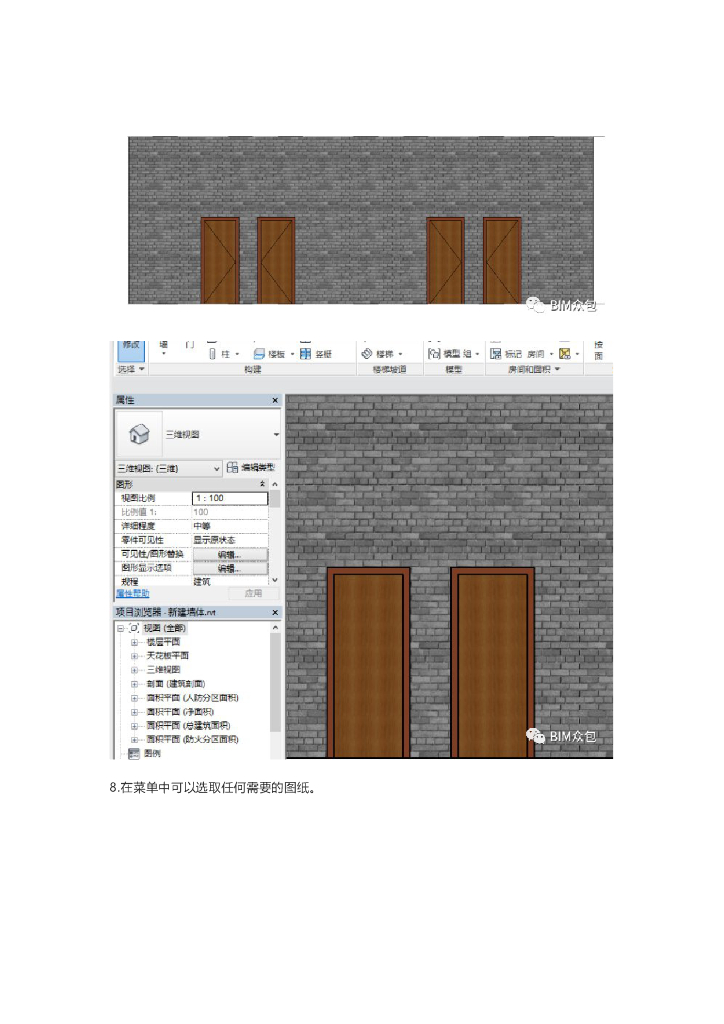Close the 项目浏览器 panel
Screen dimensions: 724x1024
point(275,613)
